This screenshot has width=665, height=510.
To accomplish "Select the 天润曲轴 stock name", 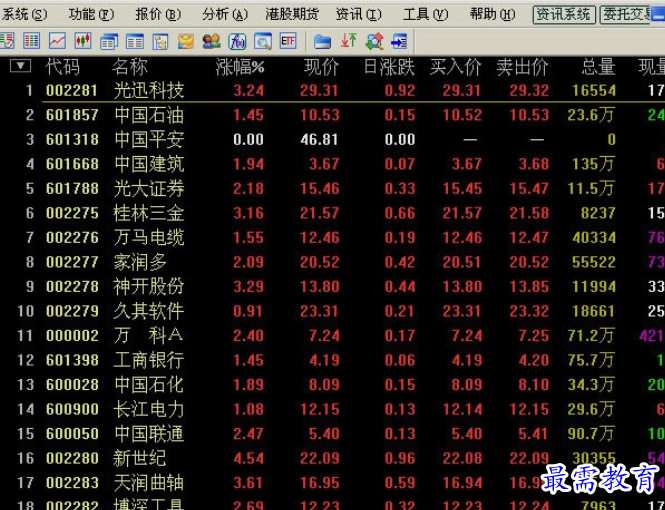I will [149, 483].
